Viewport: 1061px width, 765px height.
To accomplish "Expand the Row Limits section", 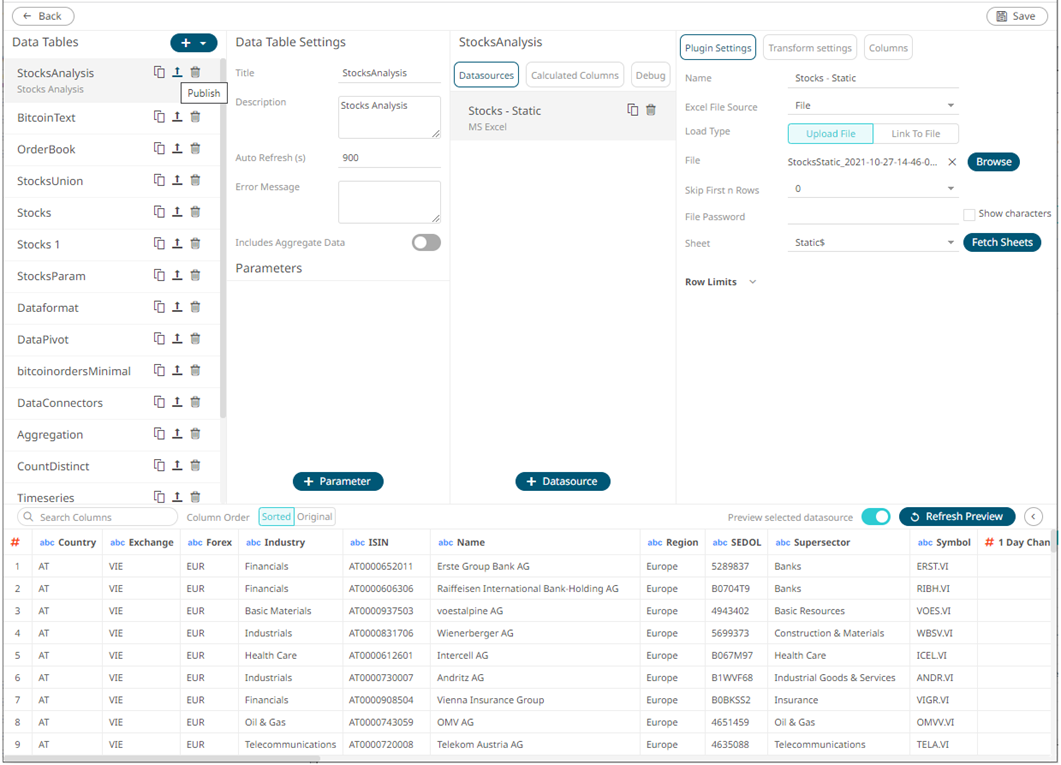I will (752, 282).
